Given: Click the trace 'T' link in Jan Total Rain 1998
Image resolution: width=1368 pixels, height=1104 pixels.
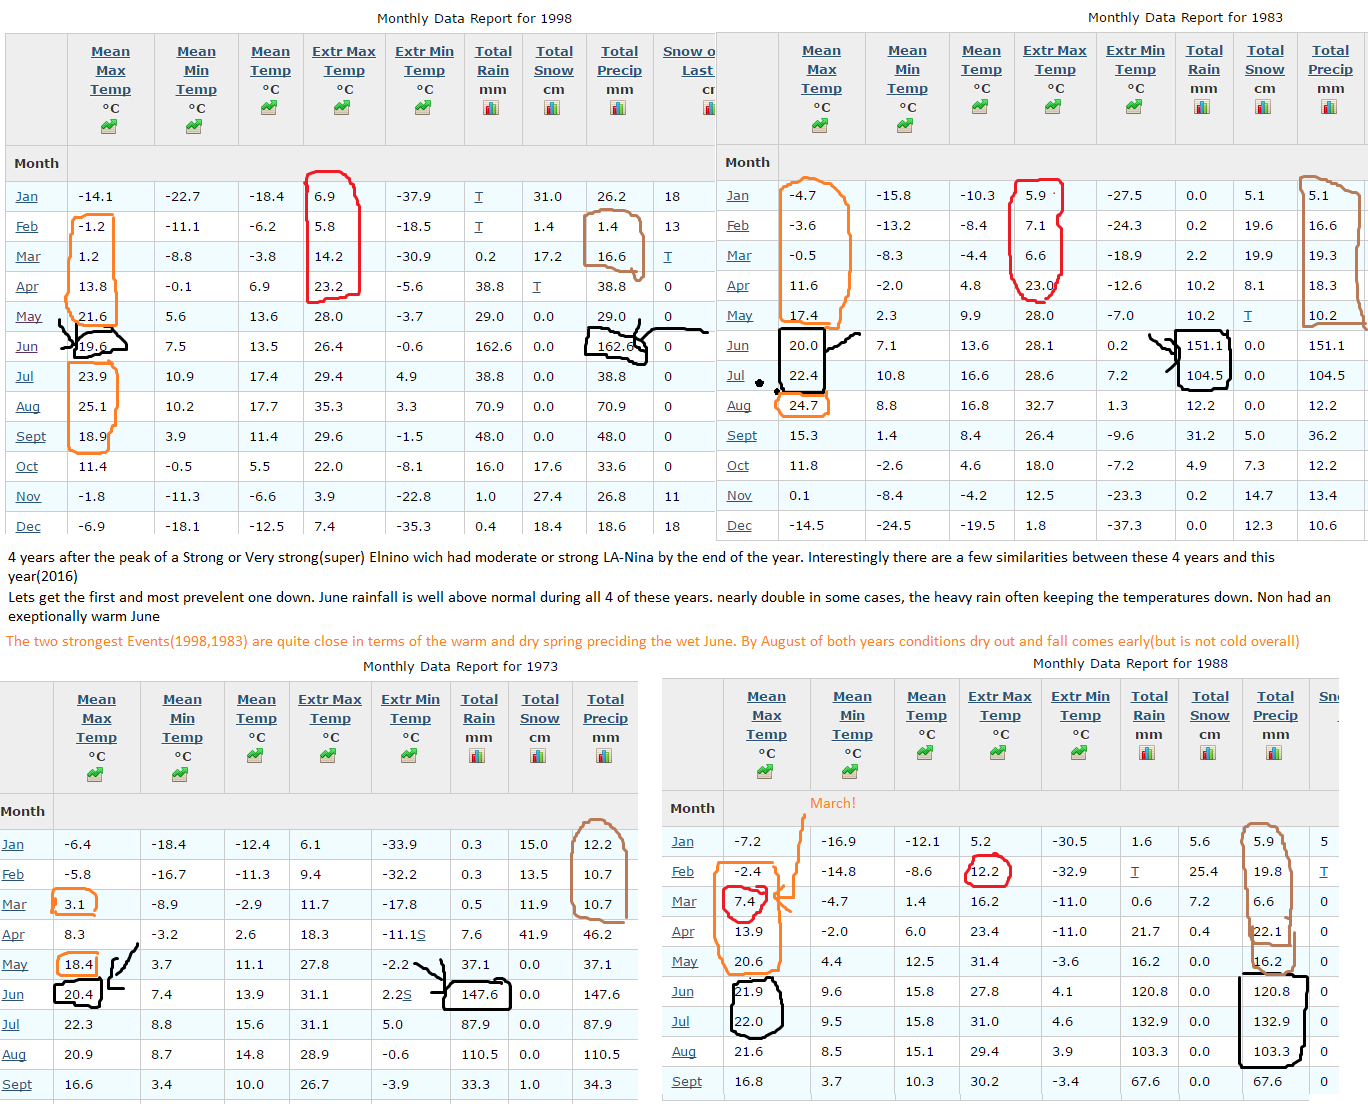Looking at the screenshot, I should pos(478,197).
